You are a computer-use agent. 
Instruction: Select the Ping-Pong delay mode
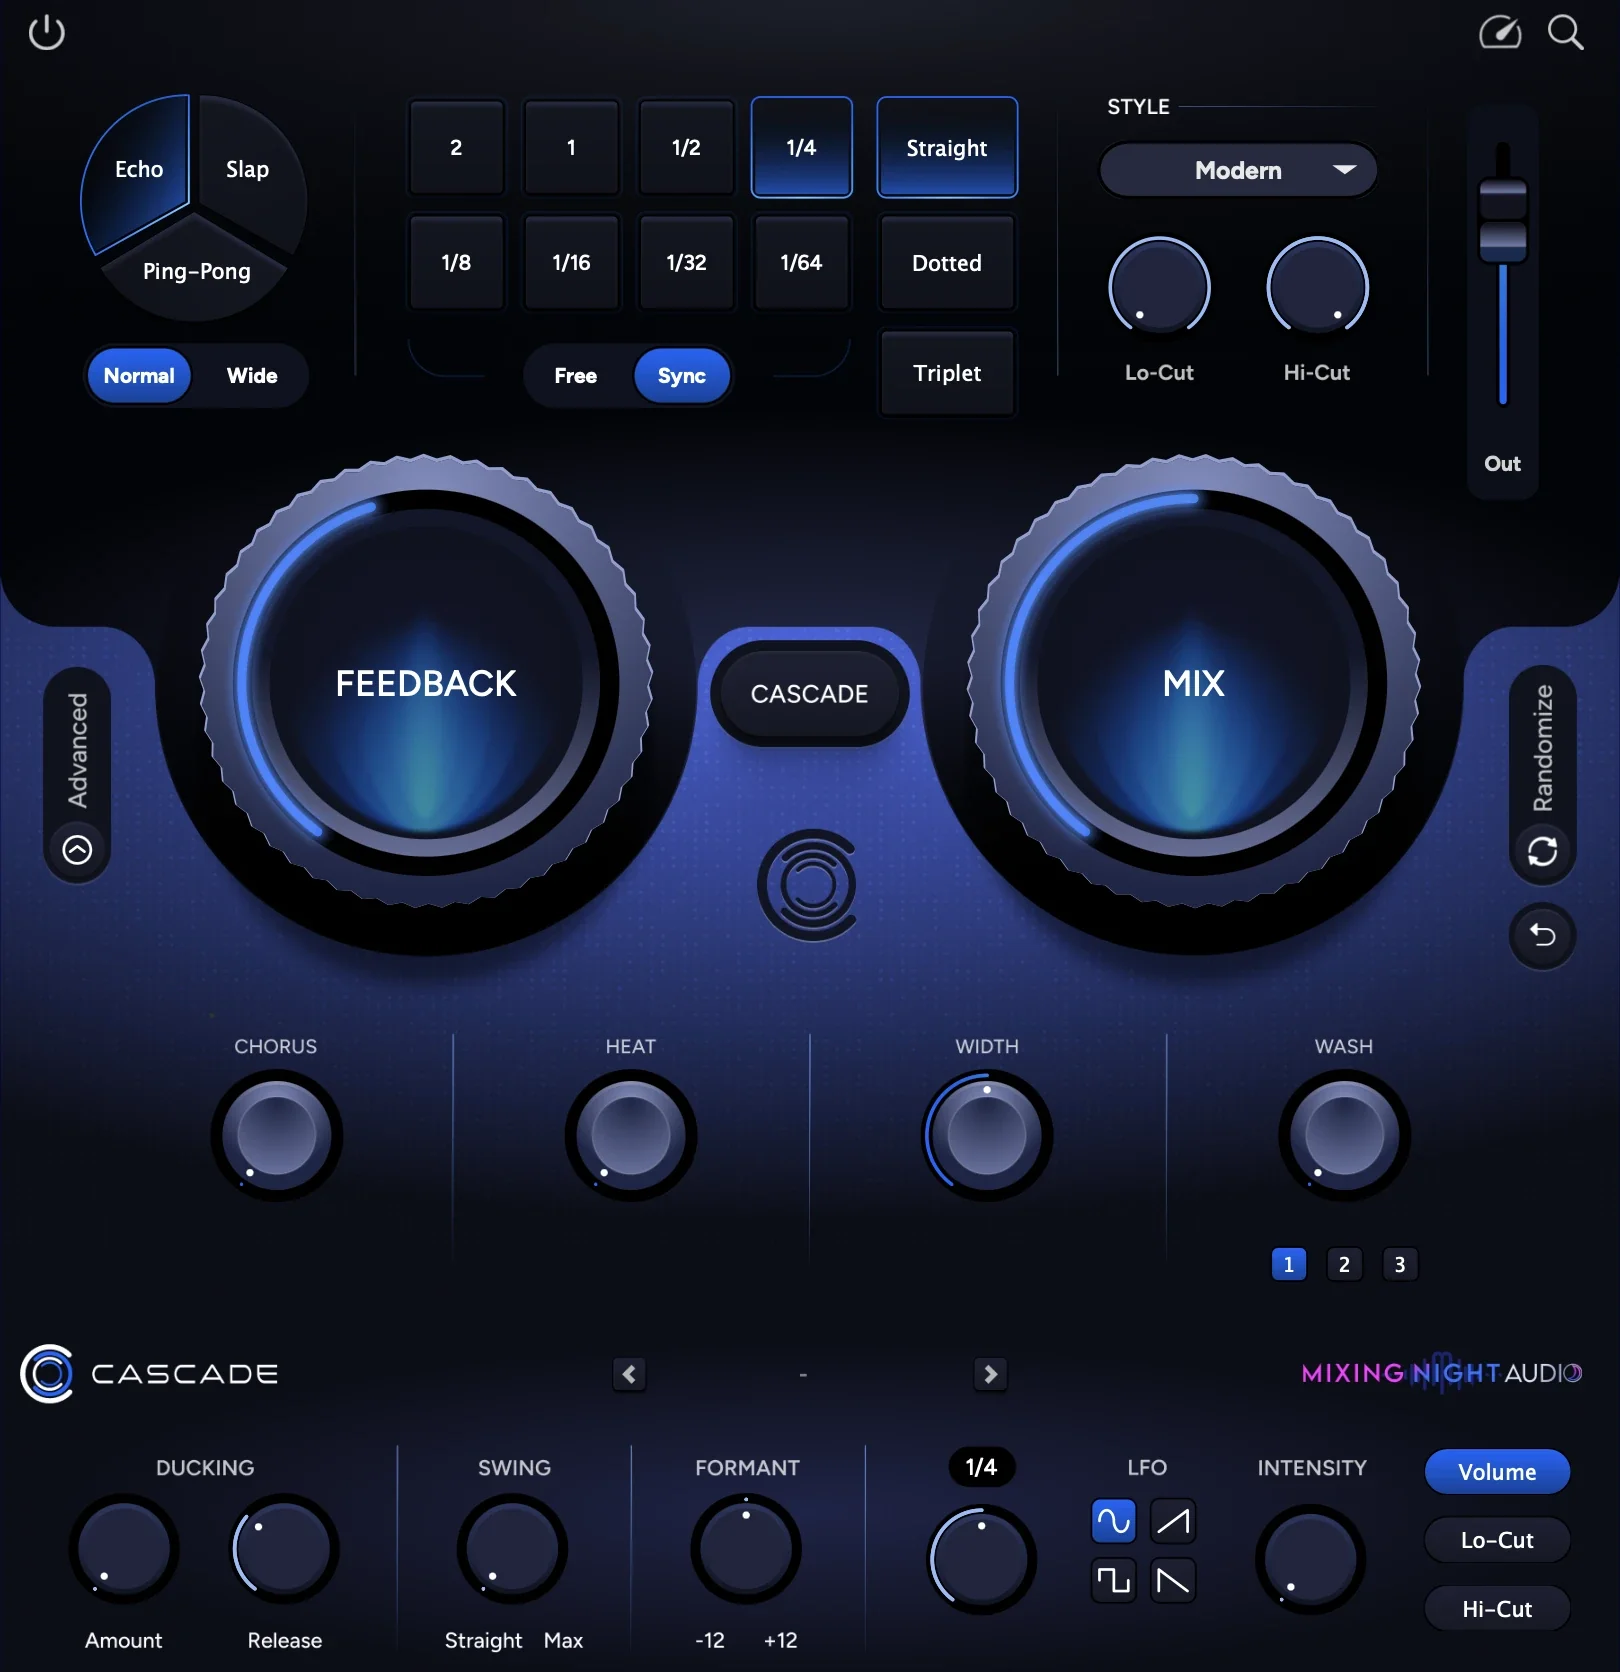[x=196, y=272]
